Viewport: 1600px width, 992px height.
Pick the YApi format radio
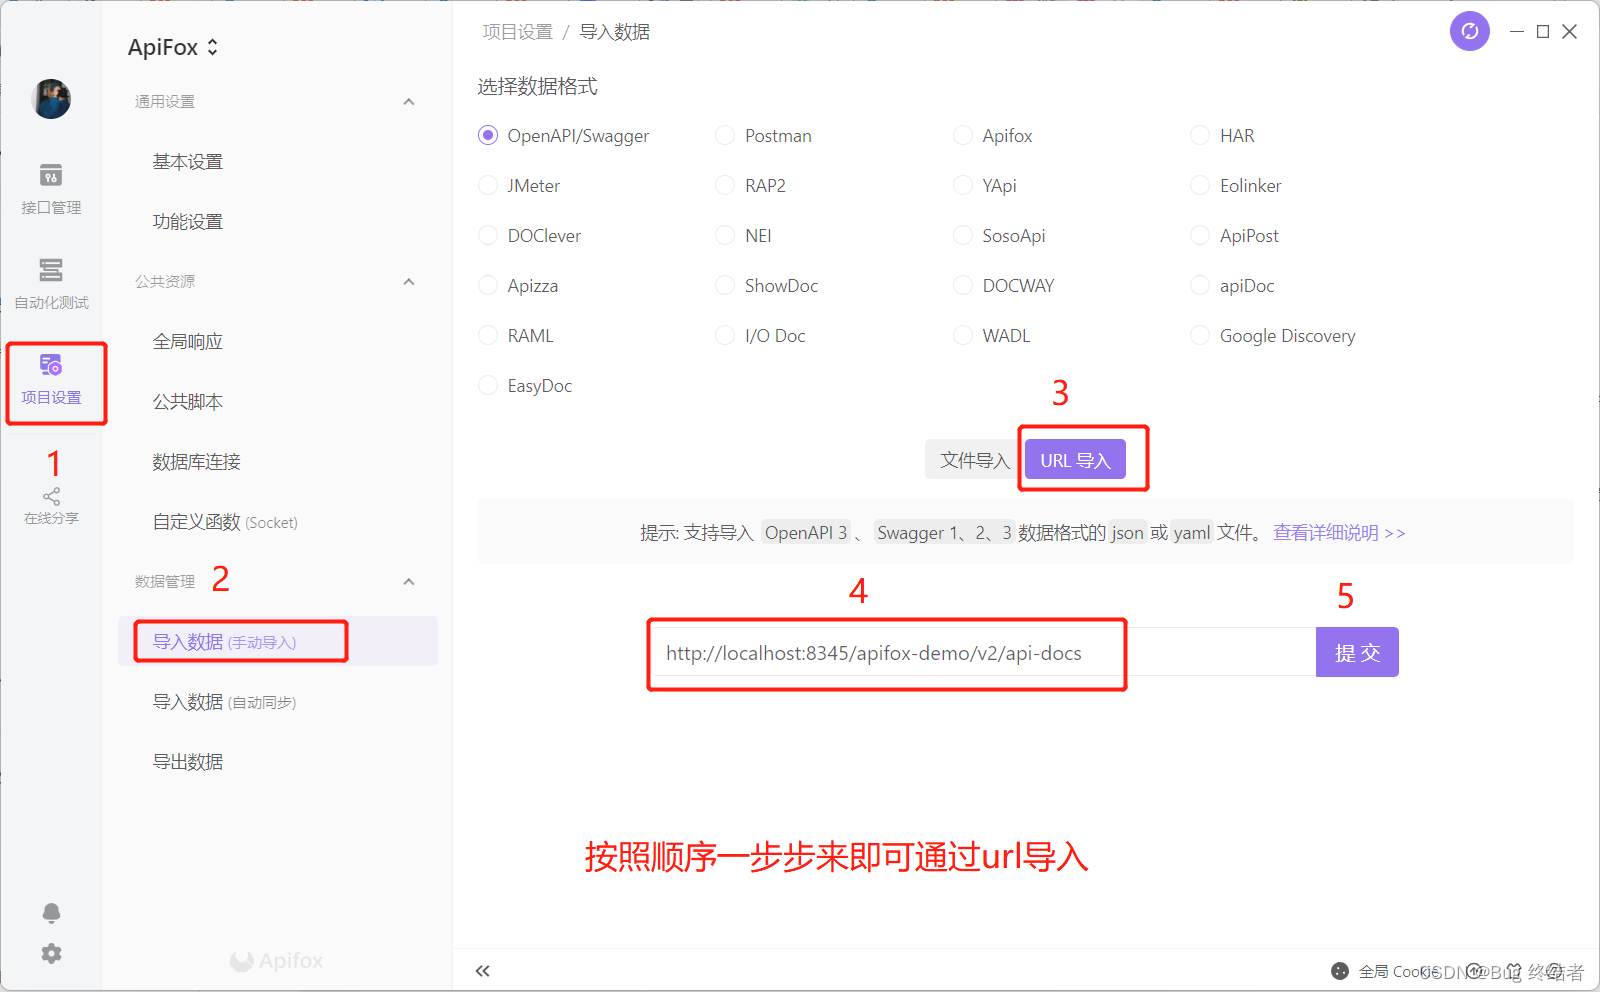click(x=963, y=185)
